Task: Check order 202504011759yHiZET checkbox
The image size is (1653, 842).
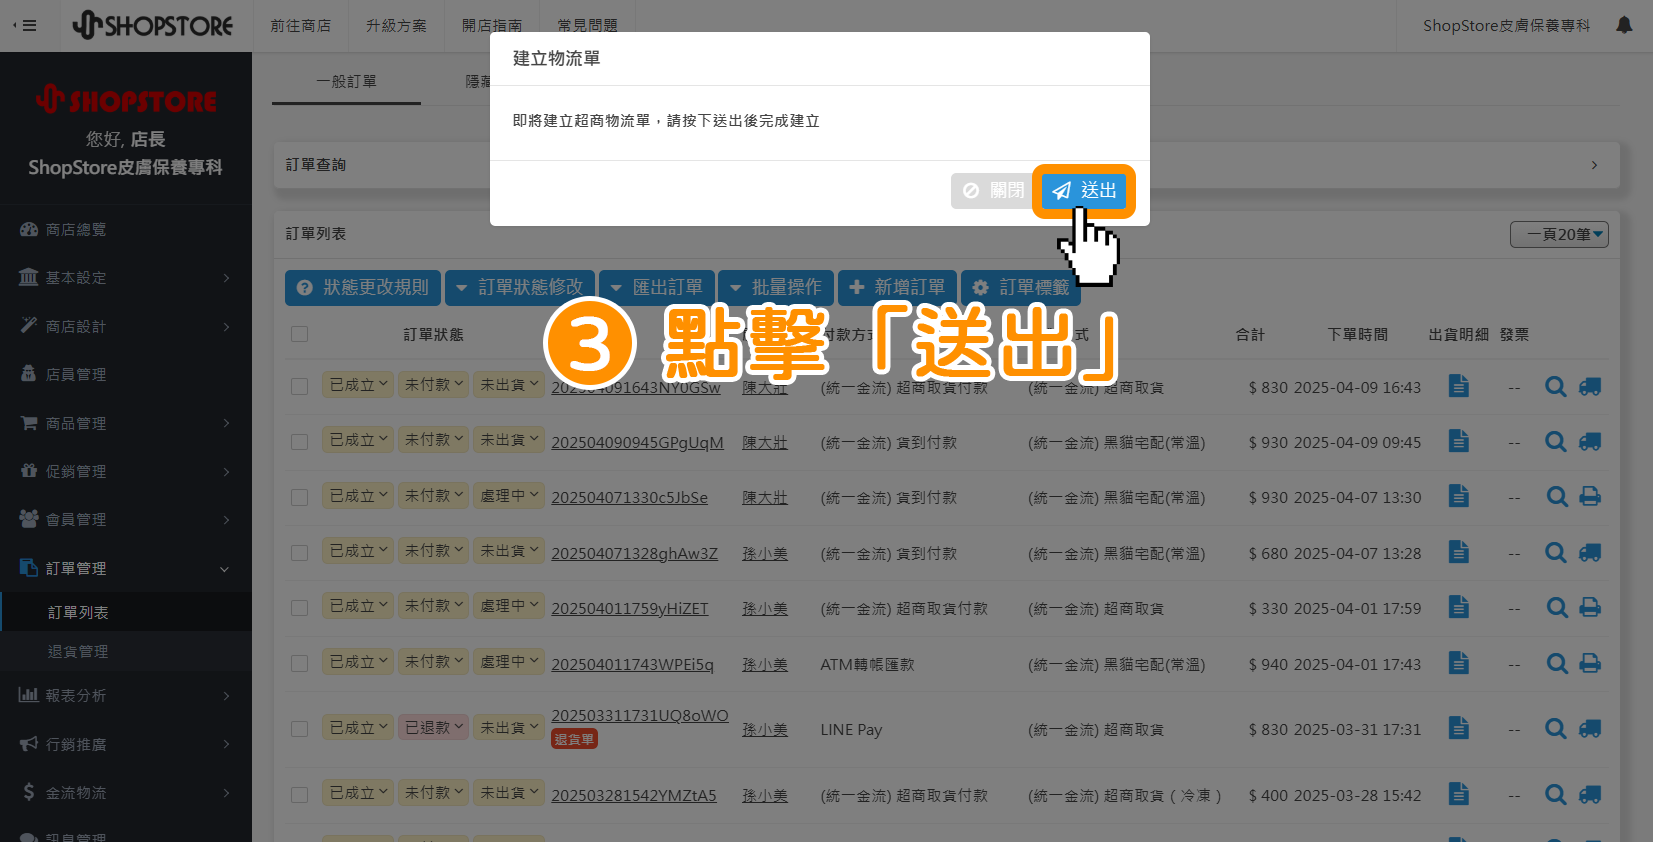Action: click(x=299, y=608)
